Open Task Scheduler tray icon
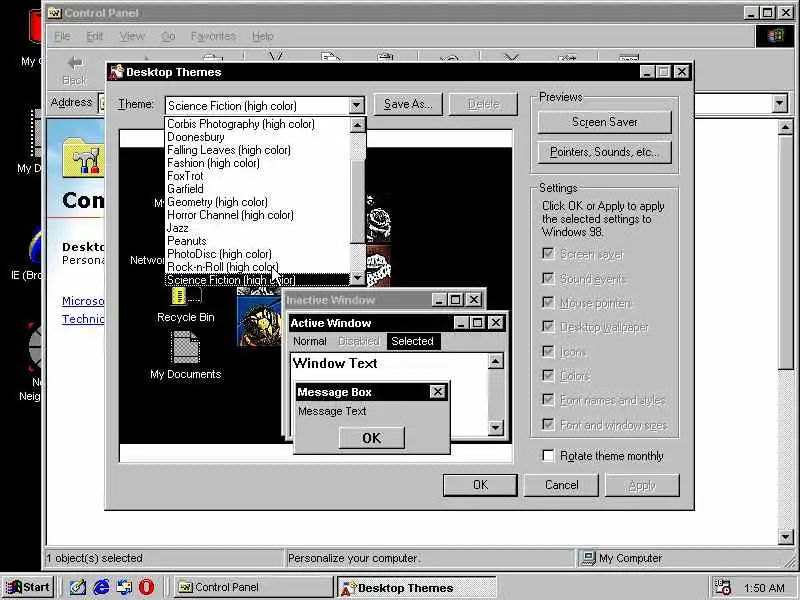This screenshot has width=800, height=600. (x=722, y=587)
